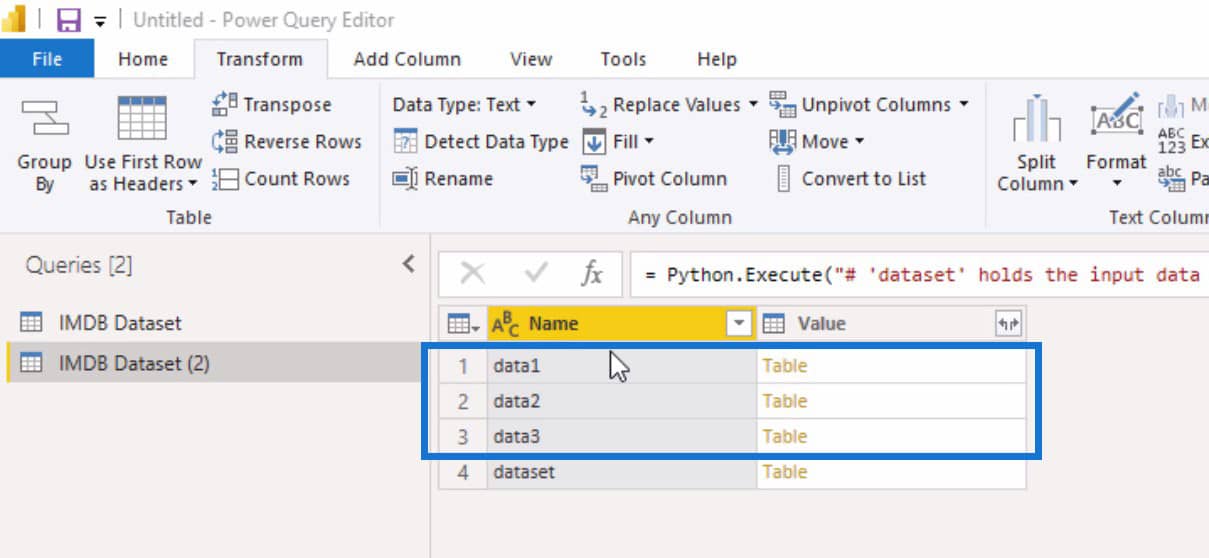This screenshot has width=1209, height=558.
Task: Open the File tab
Action: [x=47, y=59]
